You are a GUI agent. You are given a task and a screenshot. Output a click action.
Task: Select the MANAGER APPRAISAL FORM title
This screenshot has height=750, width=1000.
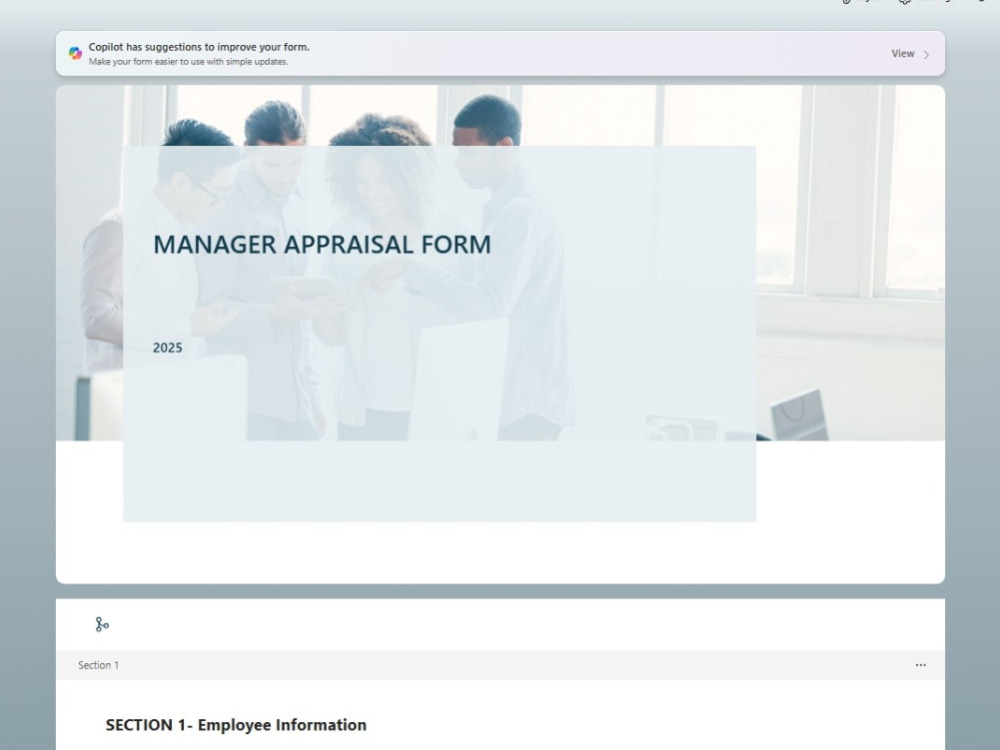322,245
